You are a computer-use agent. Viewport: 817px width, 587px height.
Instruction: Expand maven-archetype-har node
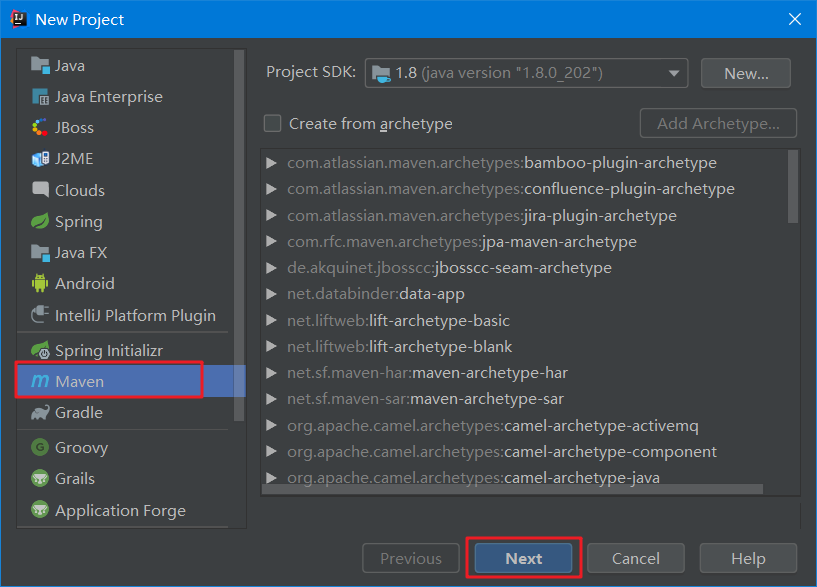271,373
